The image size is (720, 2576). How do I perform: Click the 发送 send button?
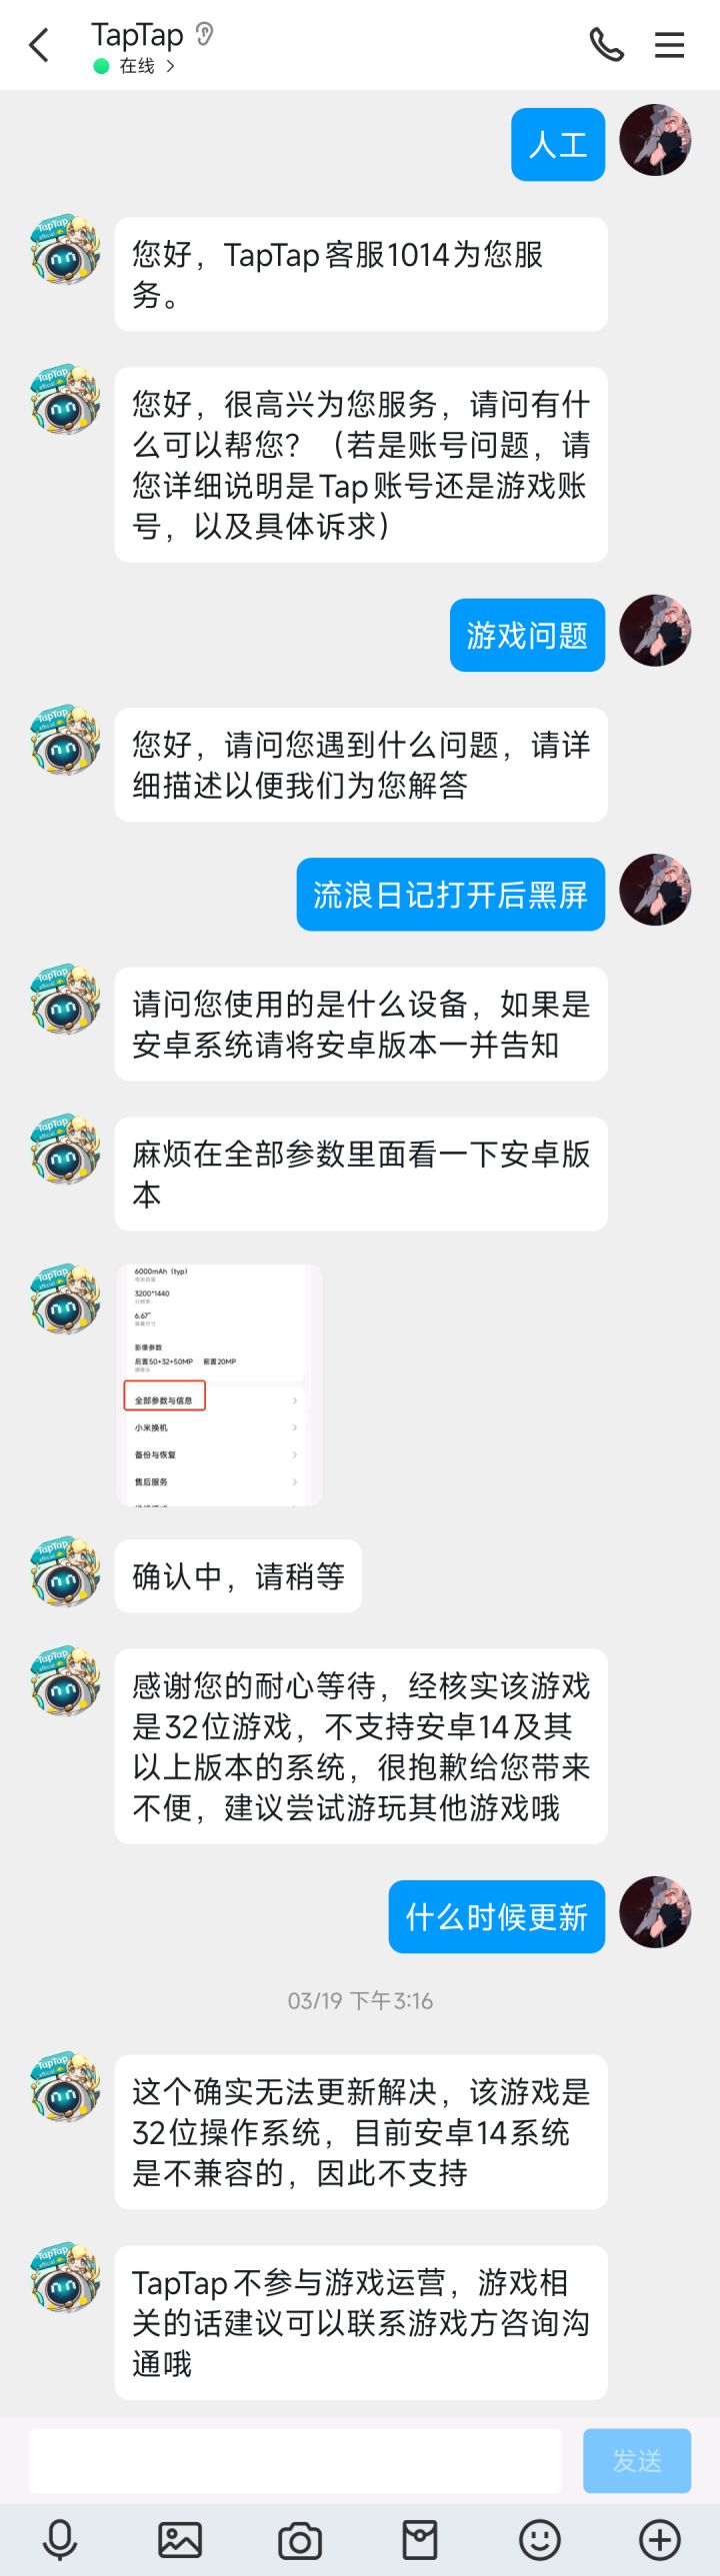coord(637,2461)
